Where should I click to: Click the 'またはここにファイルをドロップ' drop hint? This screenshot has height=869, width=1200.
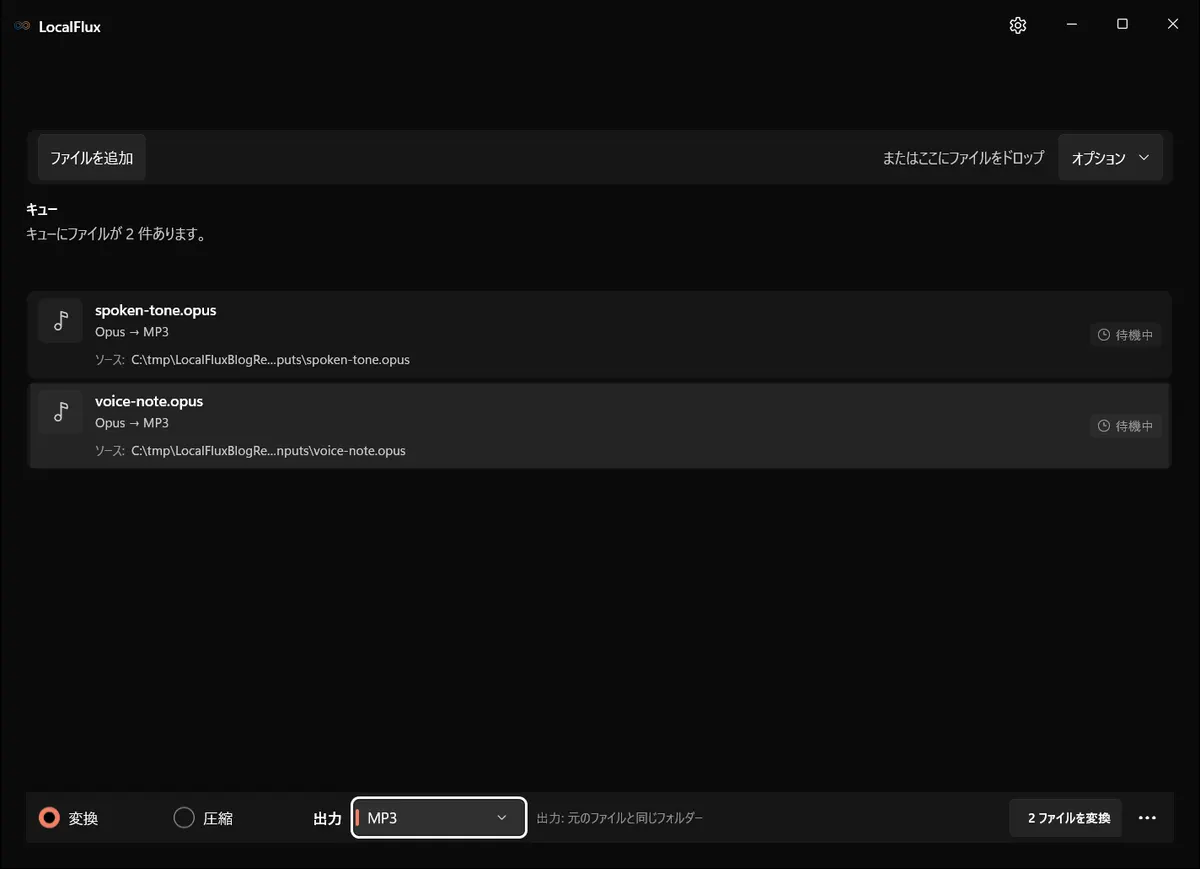coord(963,158)
